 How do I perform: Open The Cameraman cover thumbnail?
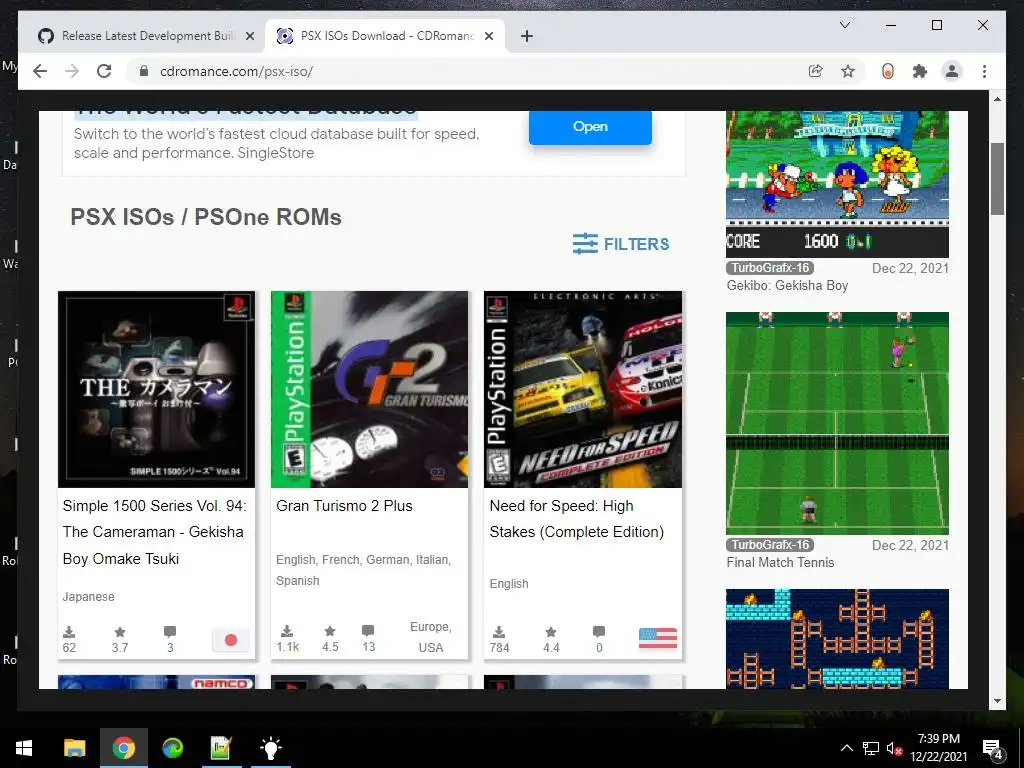156,389
